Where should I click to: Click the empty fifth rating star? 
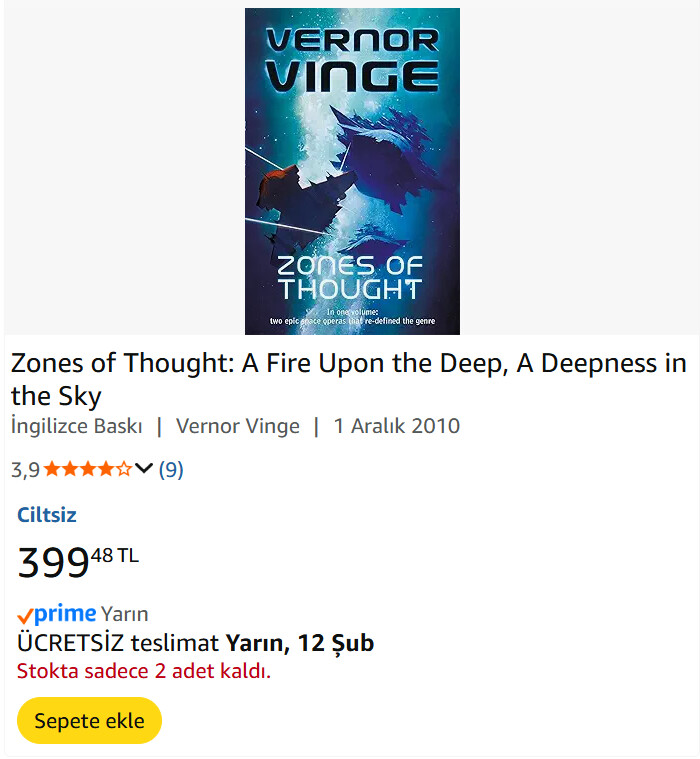tap(124, 468)
